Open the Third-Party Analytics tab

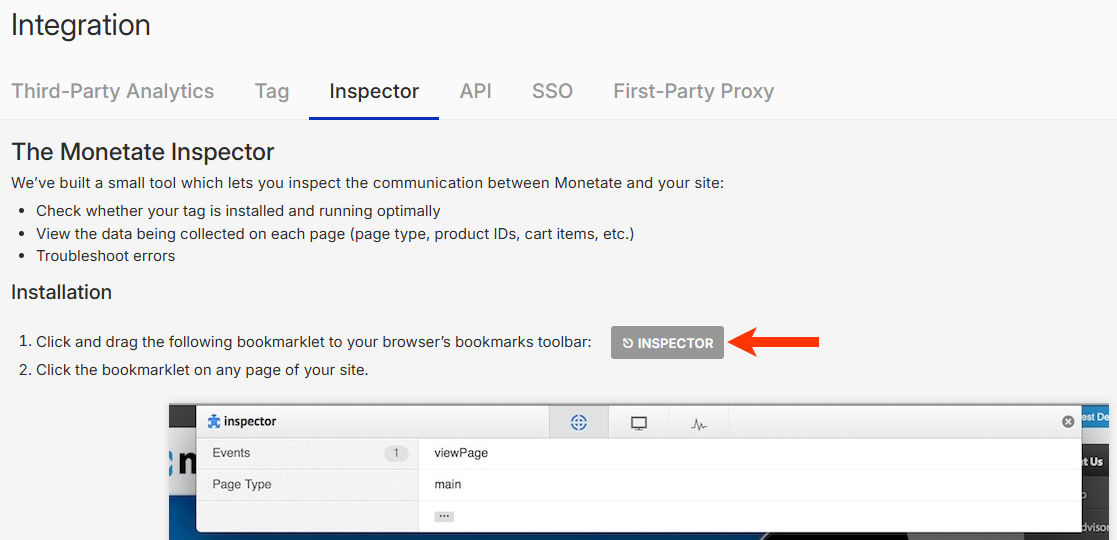[113, 91]
